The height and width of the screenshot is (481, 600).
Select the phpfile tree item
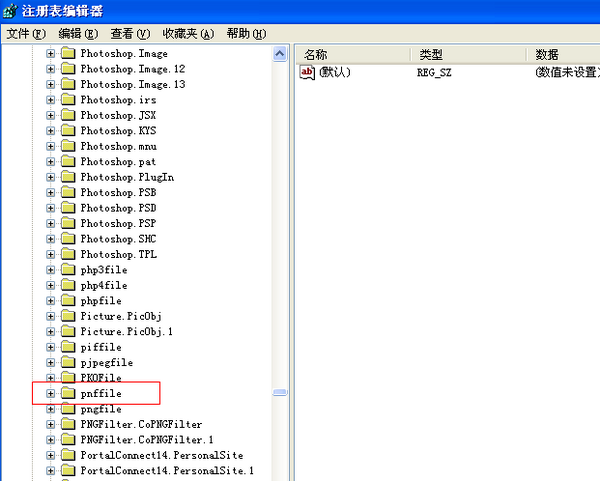tap(101, 301)
